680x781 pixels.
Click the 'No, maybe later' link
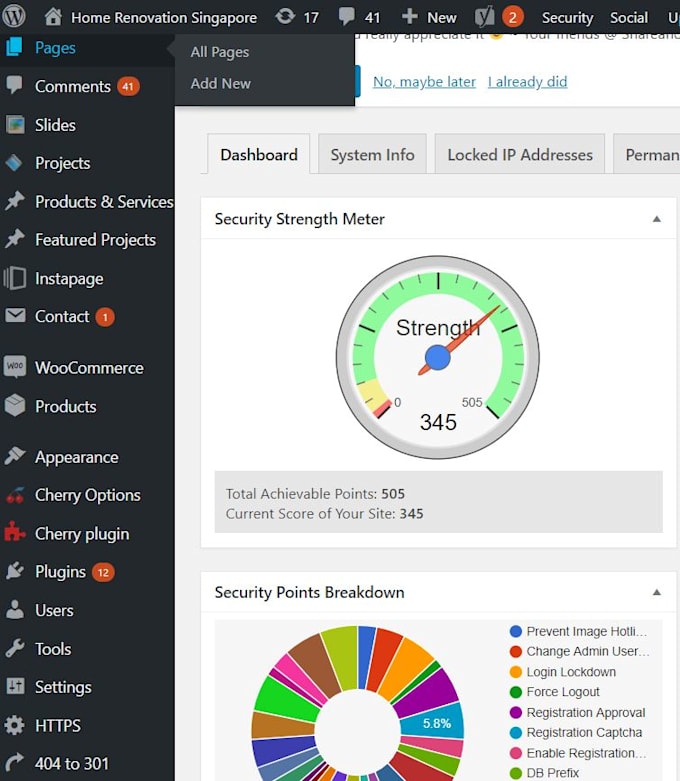pyautogui.click(x=424, y=82)
